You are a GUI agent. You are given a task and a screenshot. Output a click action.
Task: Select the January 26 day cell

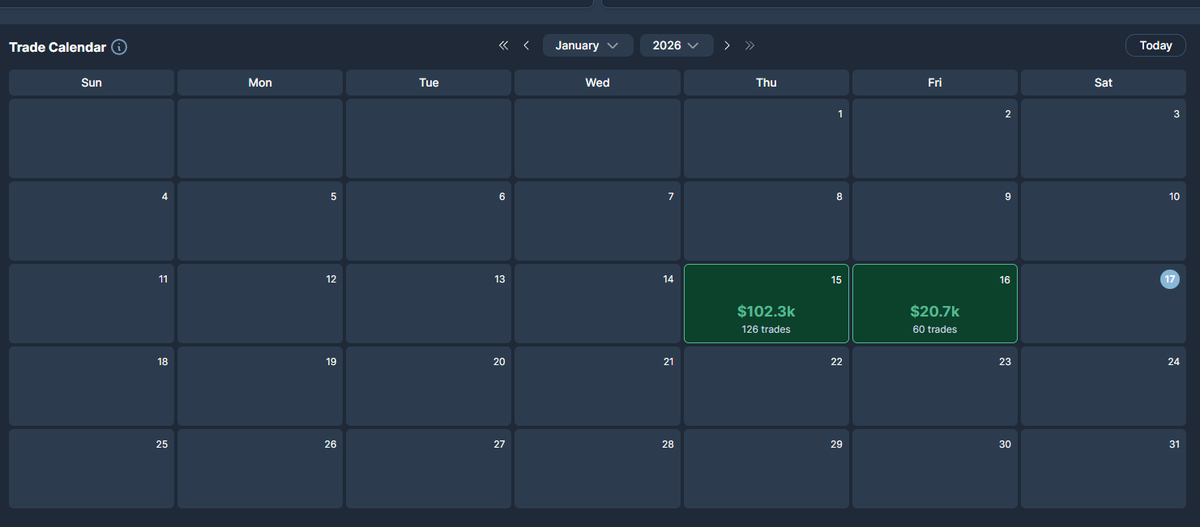pyautogui.click(x=260, y=469)
